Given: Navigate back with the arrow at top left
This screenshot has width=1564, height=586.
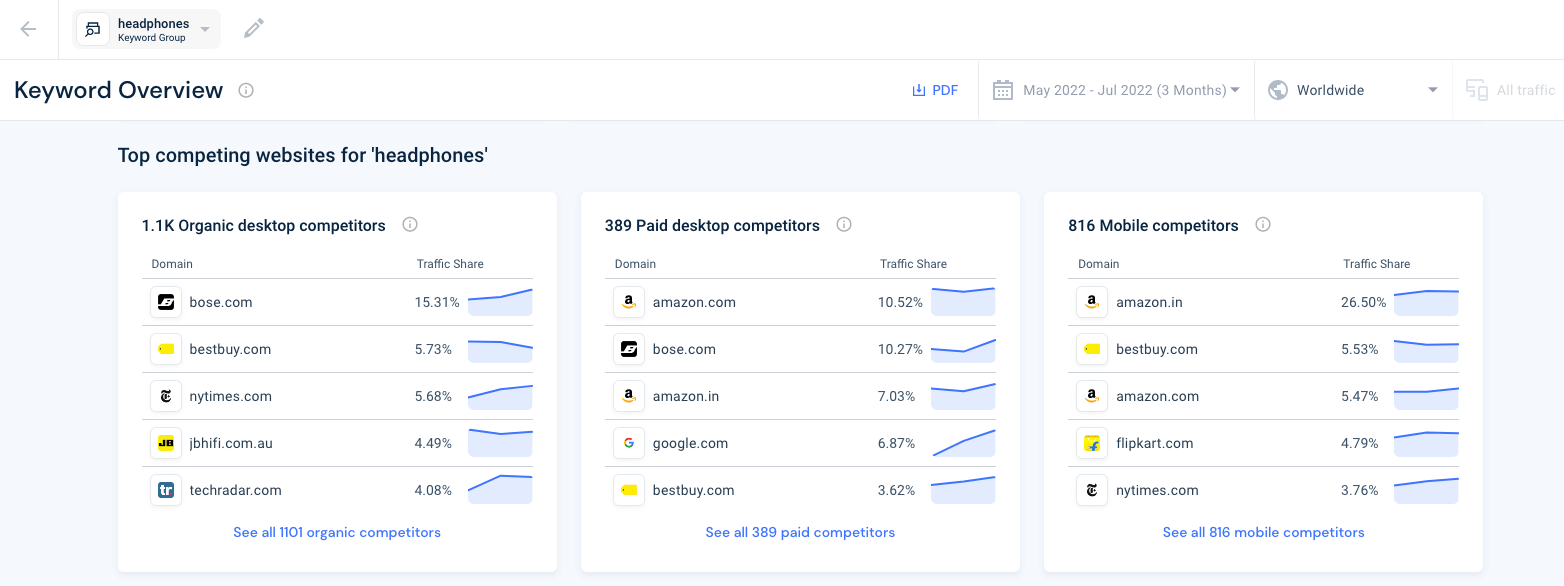Looking at the screenshot, I should 28,28.
